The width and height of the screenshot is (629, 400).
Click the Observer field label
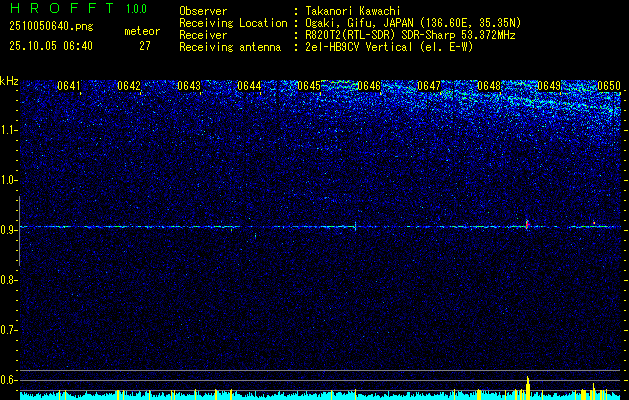pos(203,11)
